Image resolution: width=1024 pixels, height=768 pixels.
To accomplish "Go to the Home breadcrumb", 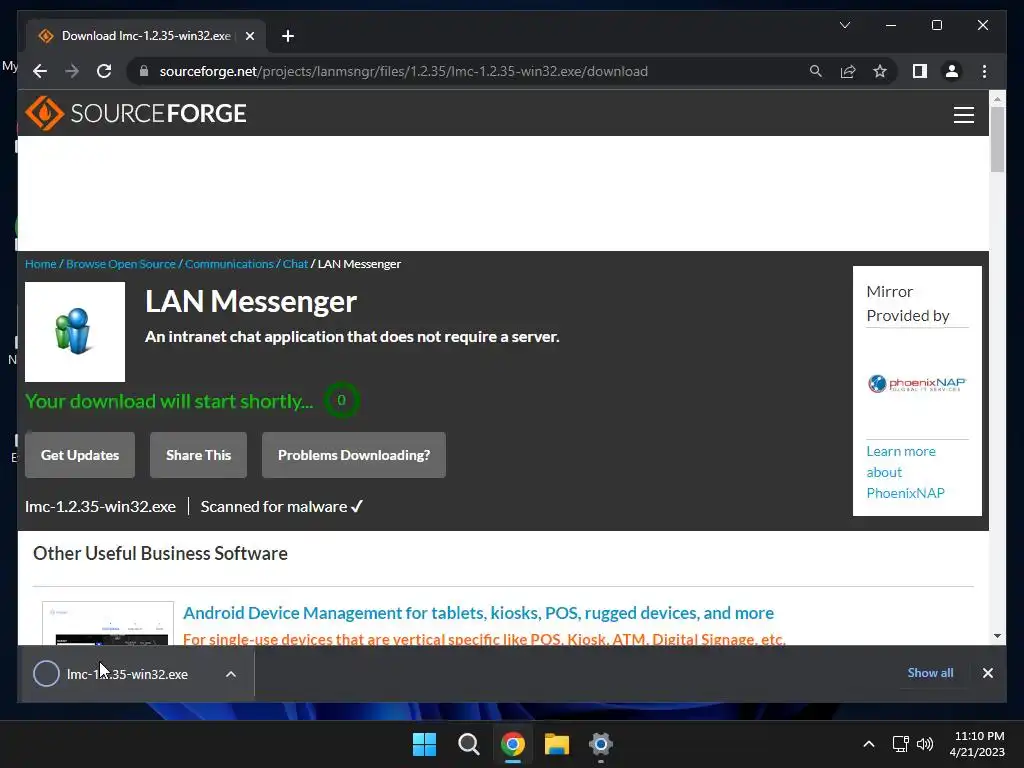I will (40, 264).
